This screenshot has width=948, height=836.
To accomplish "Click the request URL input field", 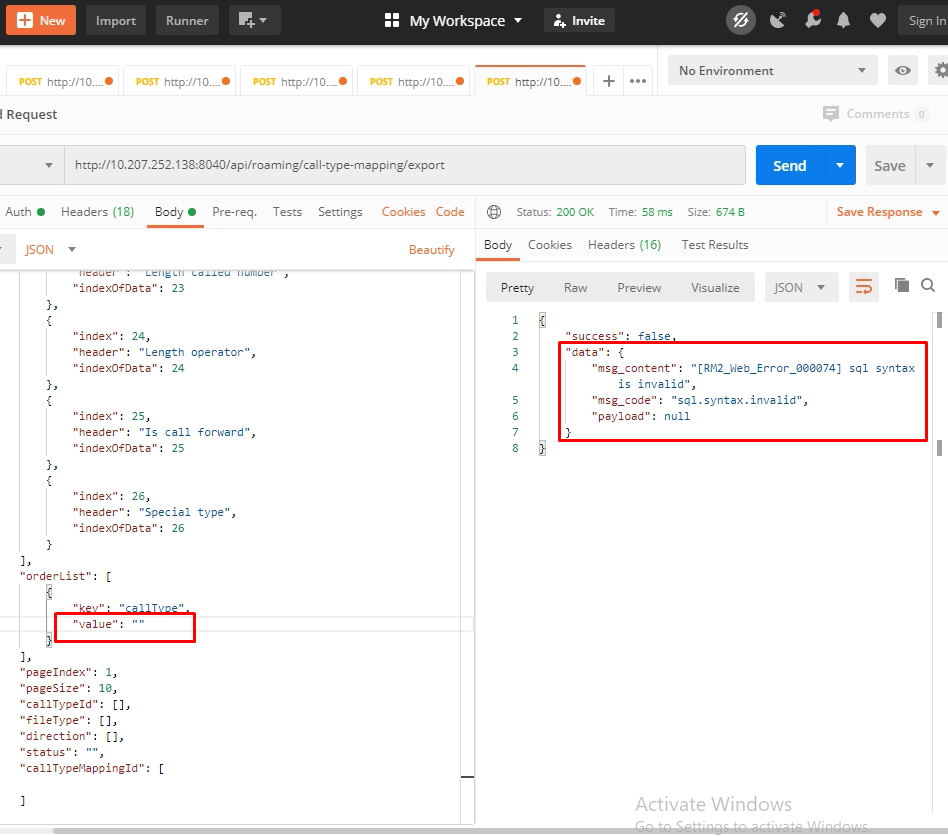I will 404,165.
